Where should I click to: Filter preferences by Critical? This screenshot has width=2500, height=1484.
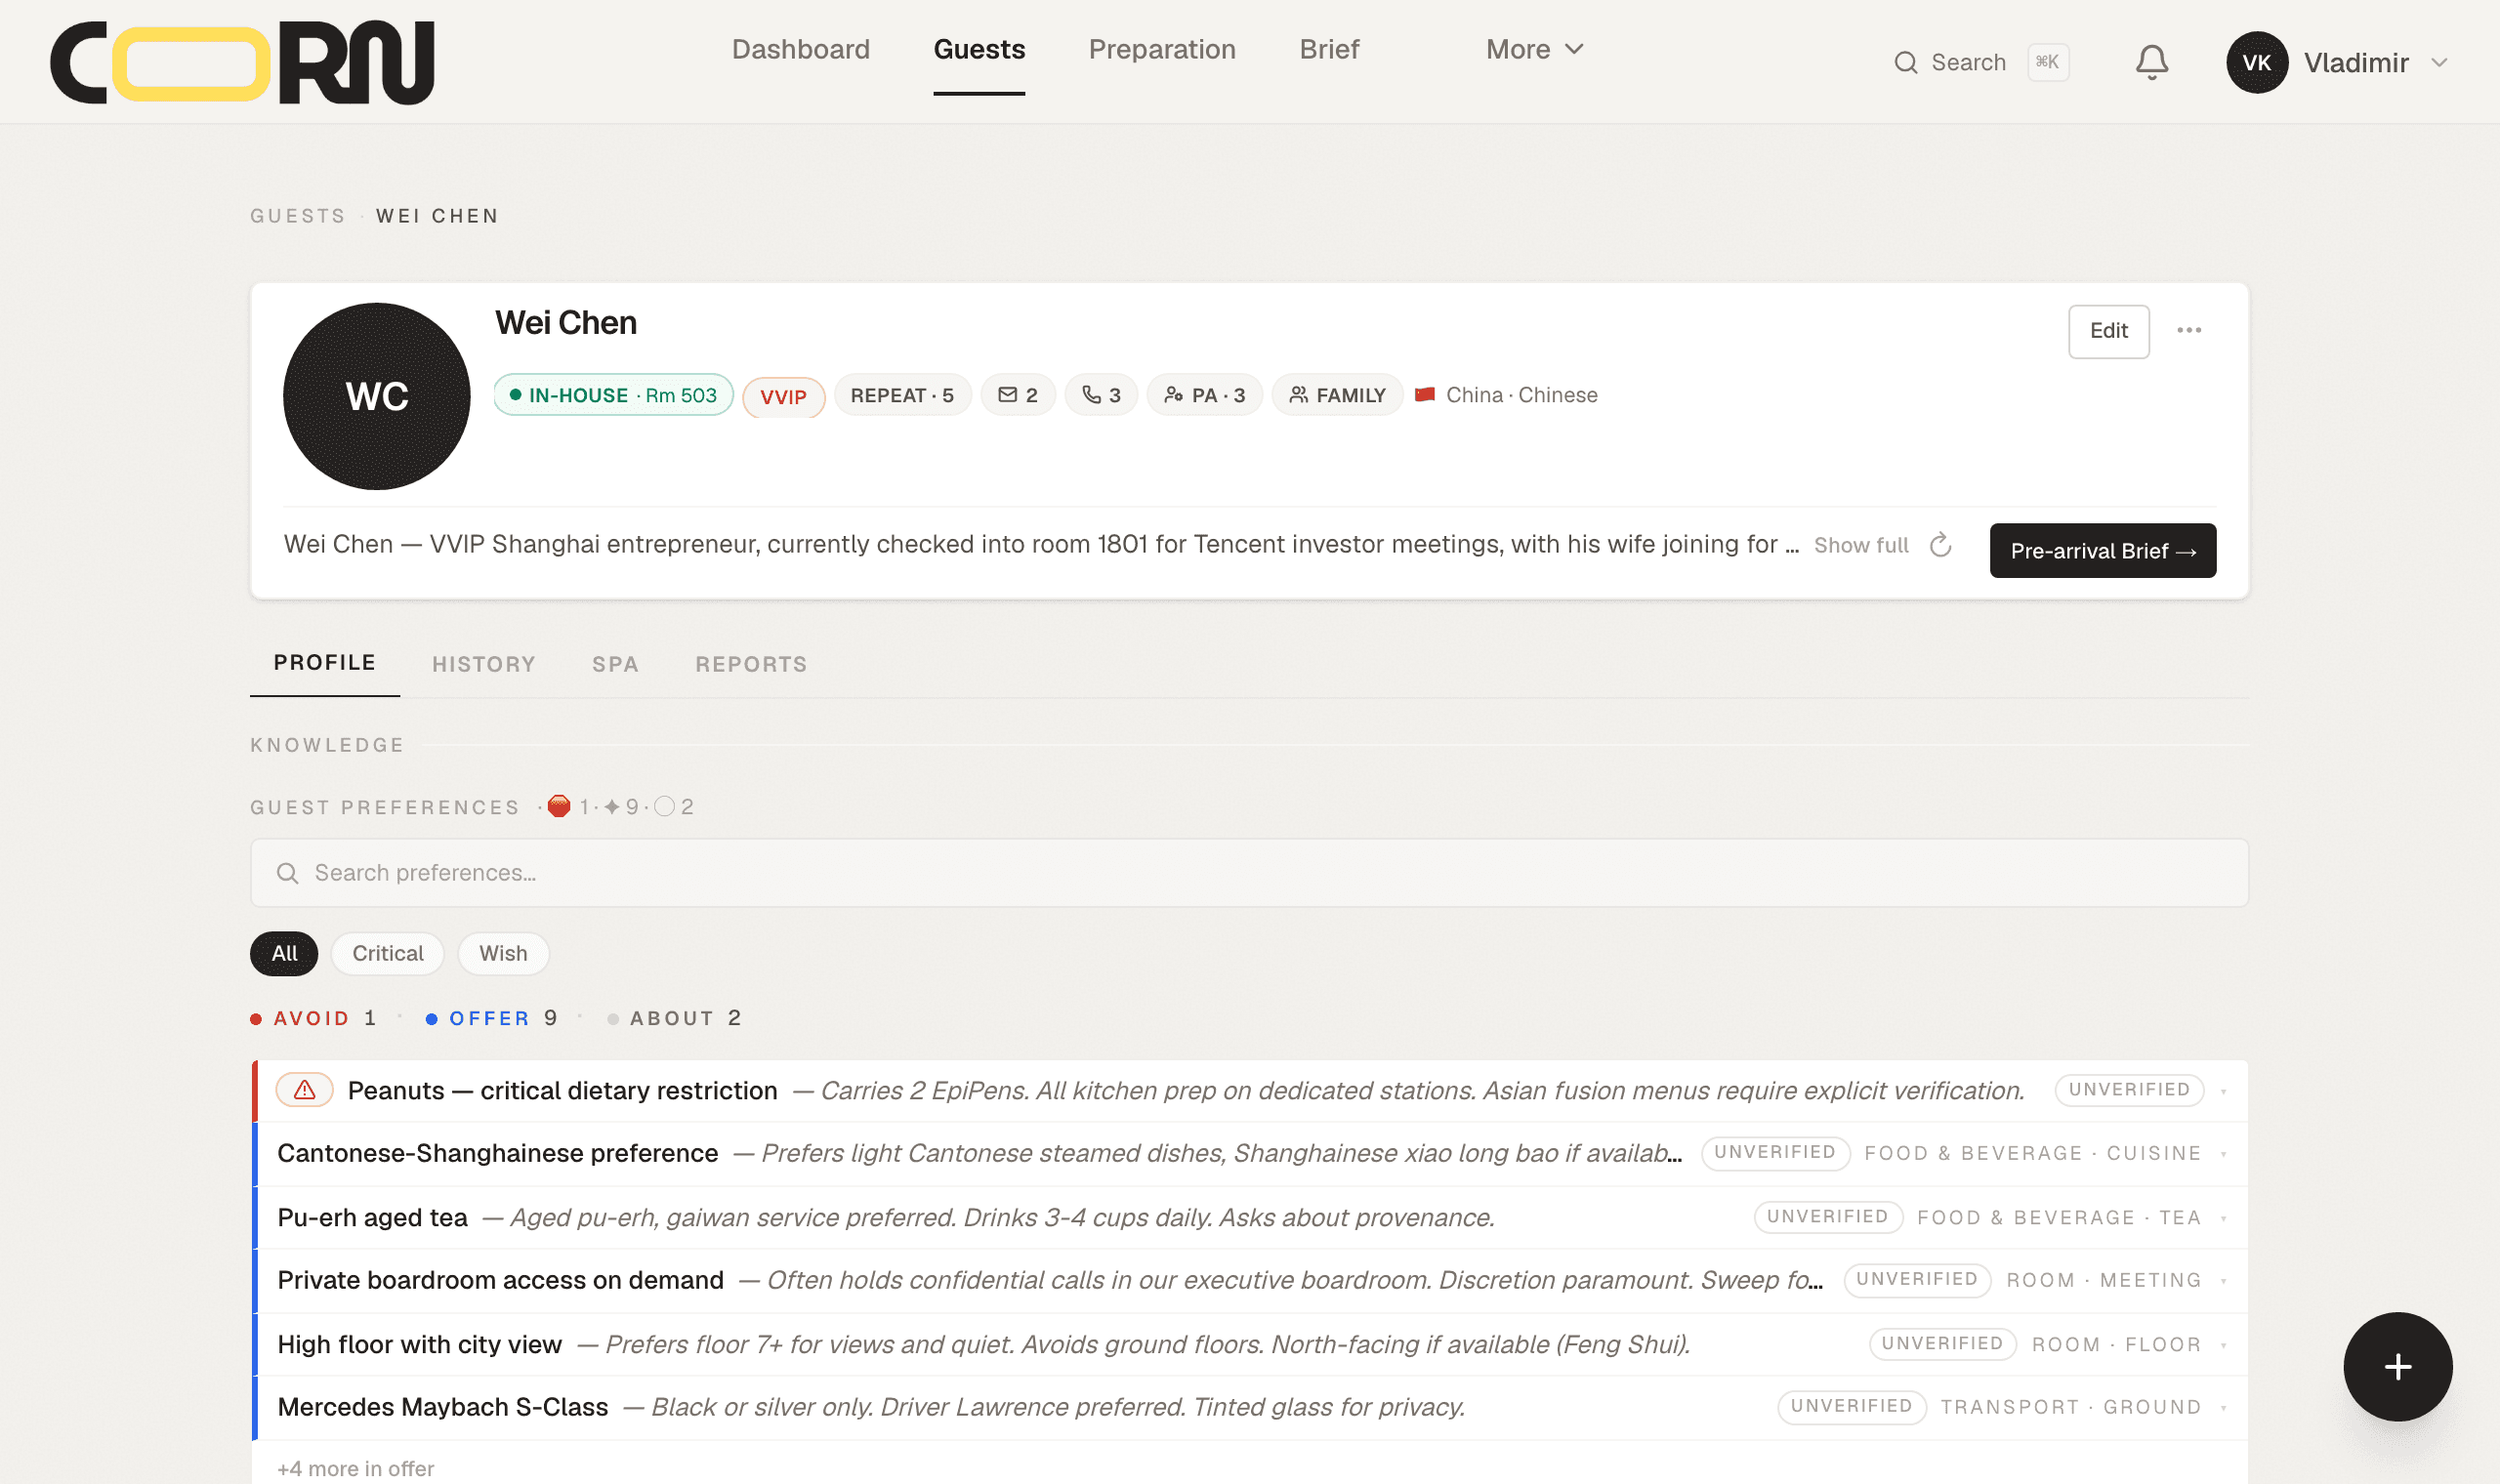387,953
